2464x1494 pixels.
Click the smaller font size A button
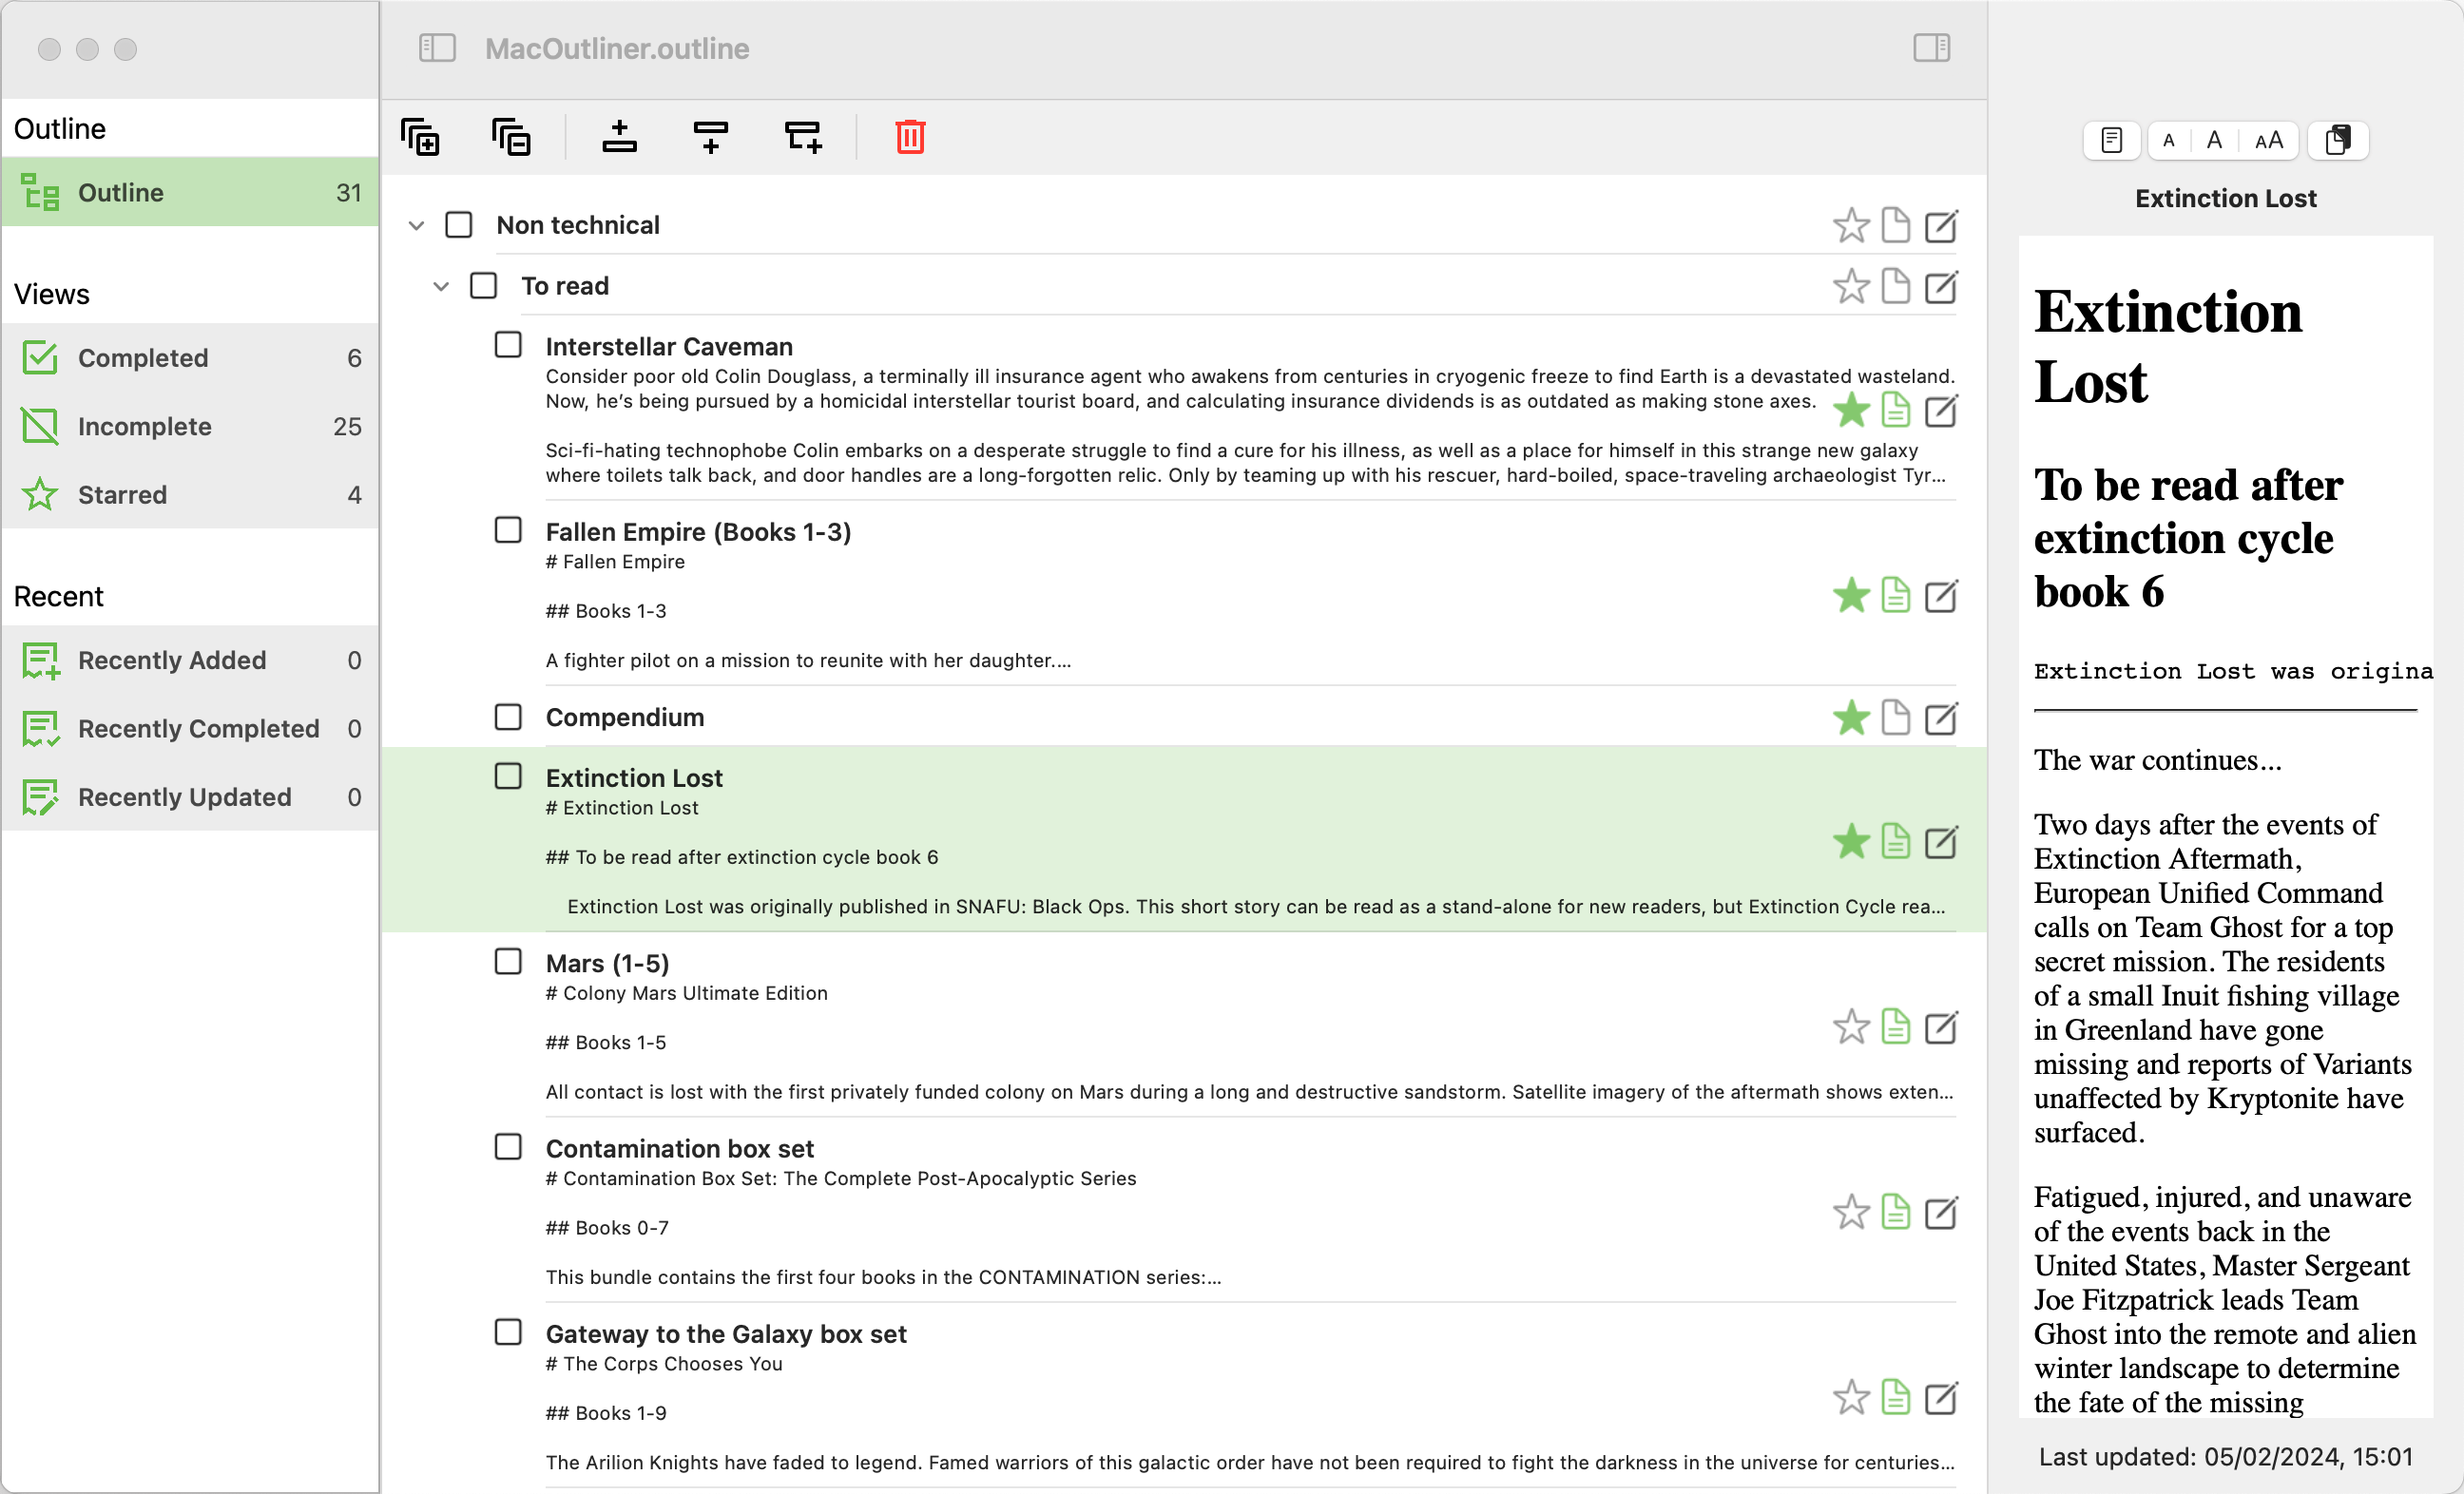click(2170, 139)
